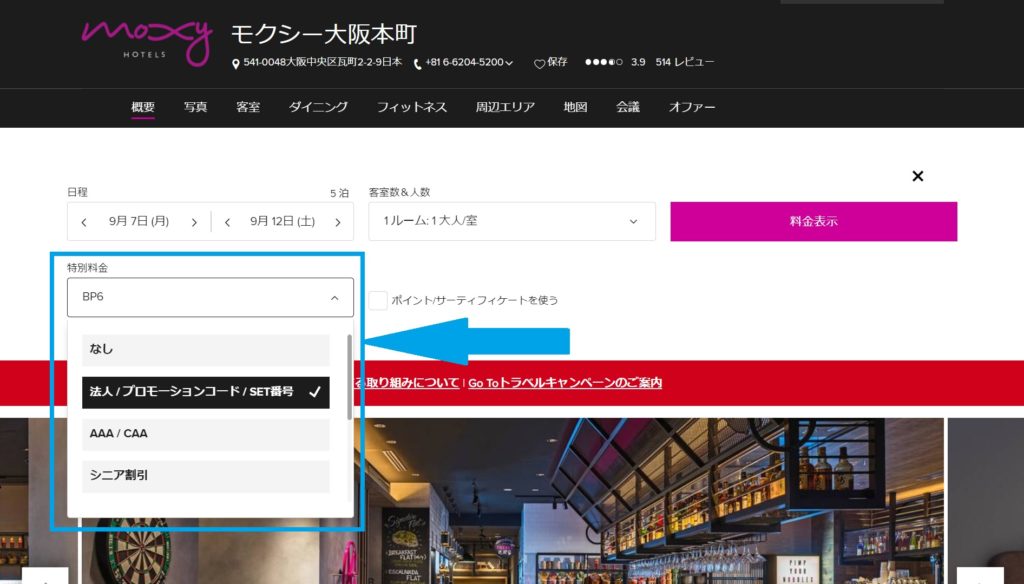Choose the シニア割引 rate option
Viewport: 1024px width, 584px height.
[205, 476]
